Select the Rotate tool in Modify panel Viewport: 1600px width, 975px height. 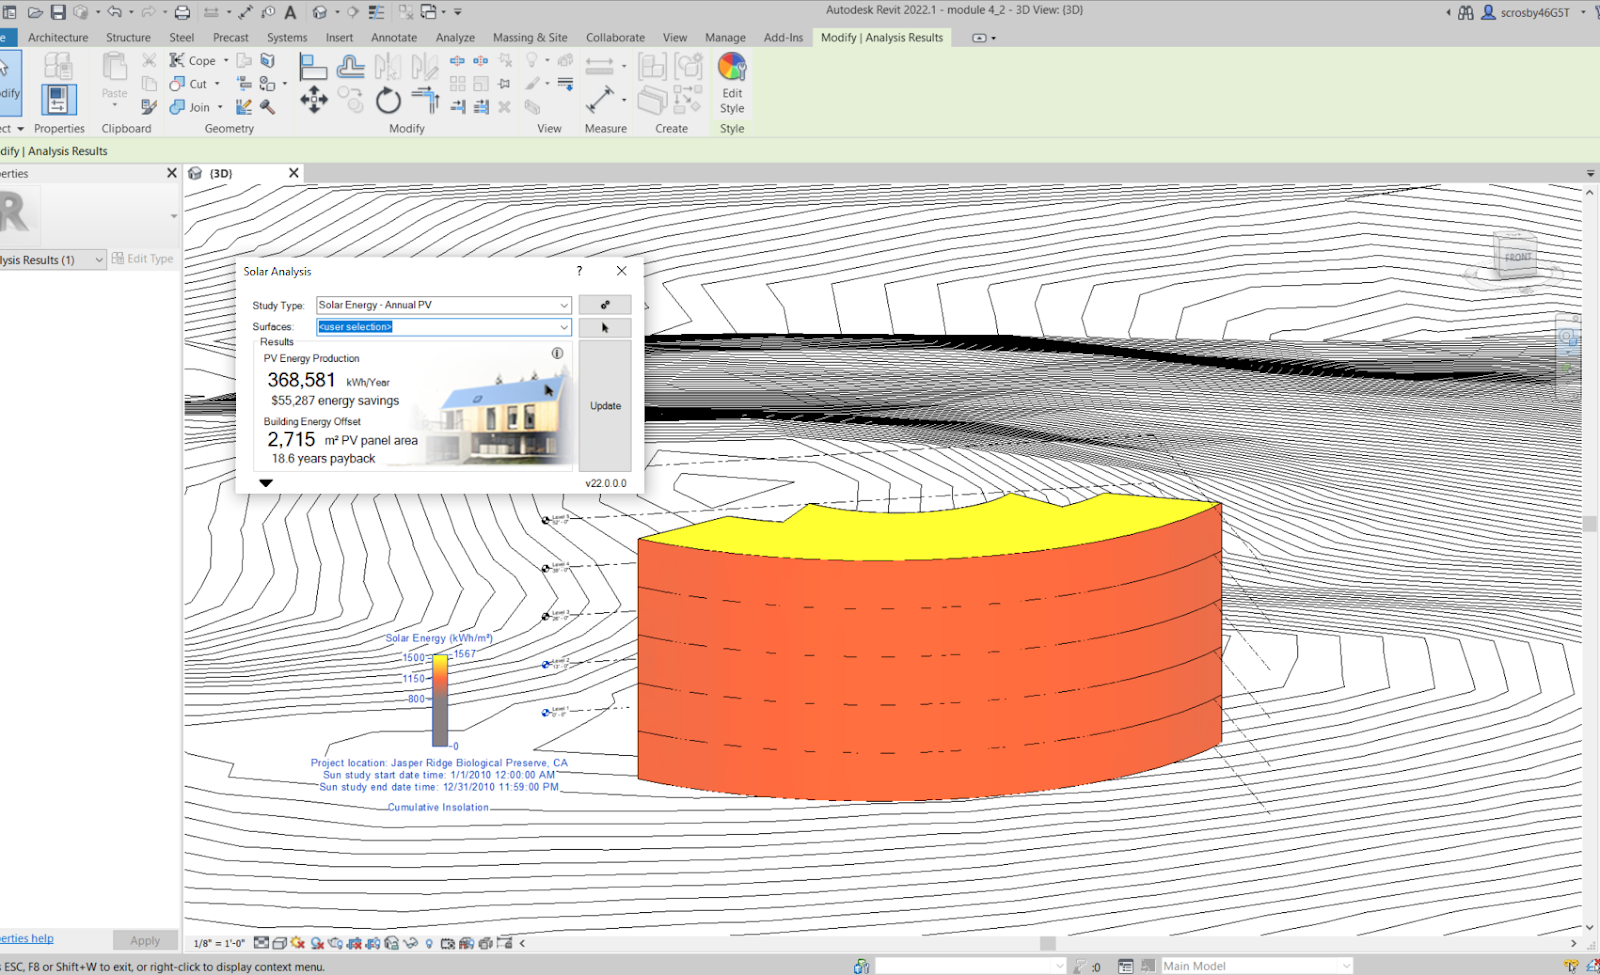tap(388, 100)
